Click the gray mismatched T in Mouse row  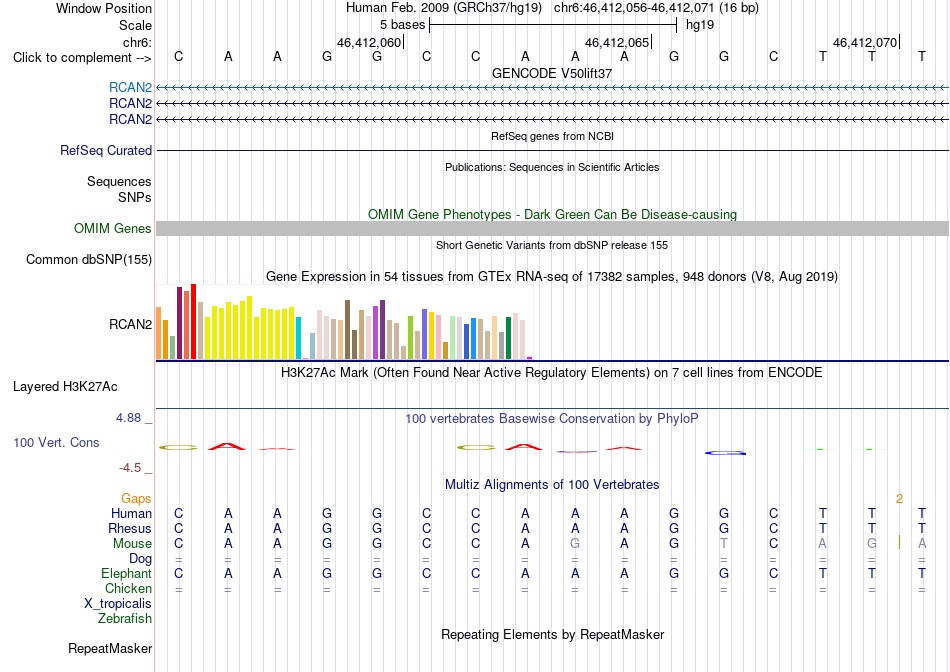tap(723, 544)
